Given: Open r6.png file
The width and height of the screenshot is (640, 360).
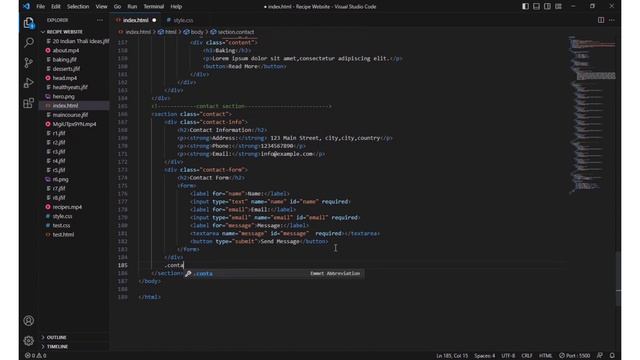Looking at the screenshot, I should 60,180.
